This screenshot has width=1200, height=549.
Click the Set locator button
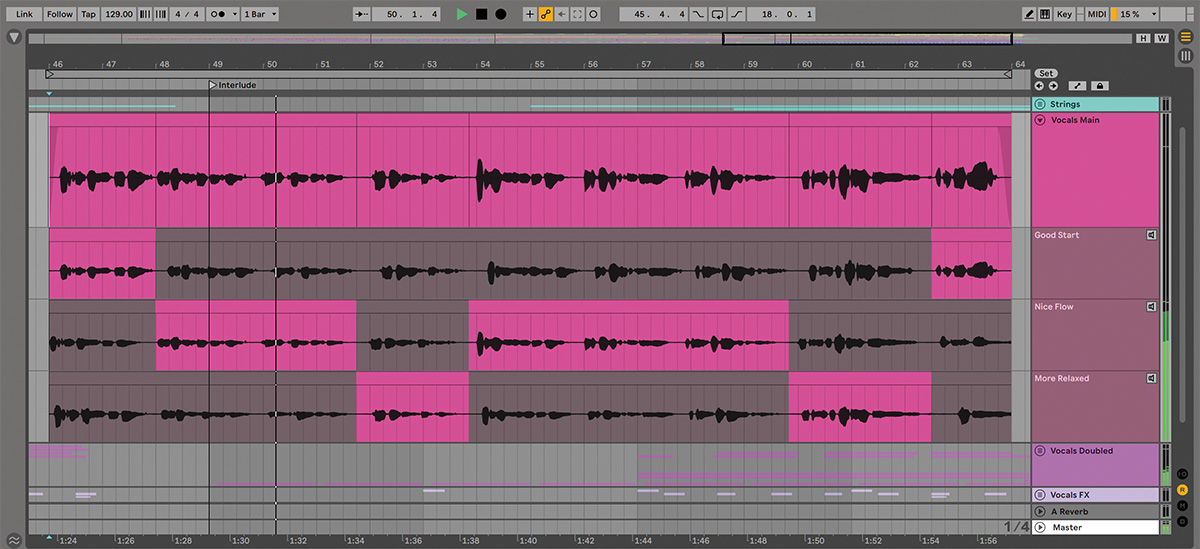pyautogui.click(x=1046, y=73)
